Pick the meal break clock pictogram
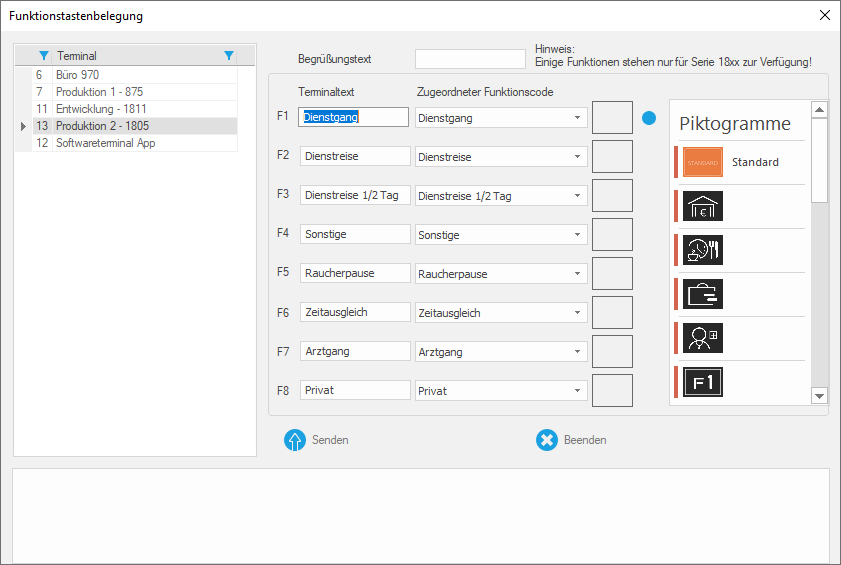The height and width of the screenshot is (565, 841). click(702, 250)
